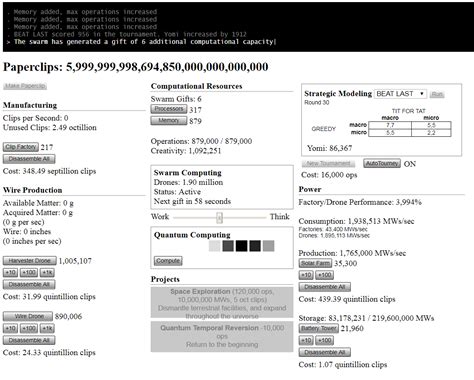Click Consumption: 1,938,513 MWs/sec text
Screen dimensions: 474x380
click(x=356, y=221)
